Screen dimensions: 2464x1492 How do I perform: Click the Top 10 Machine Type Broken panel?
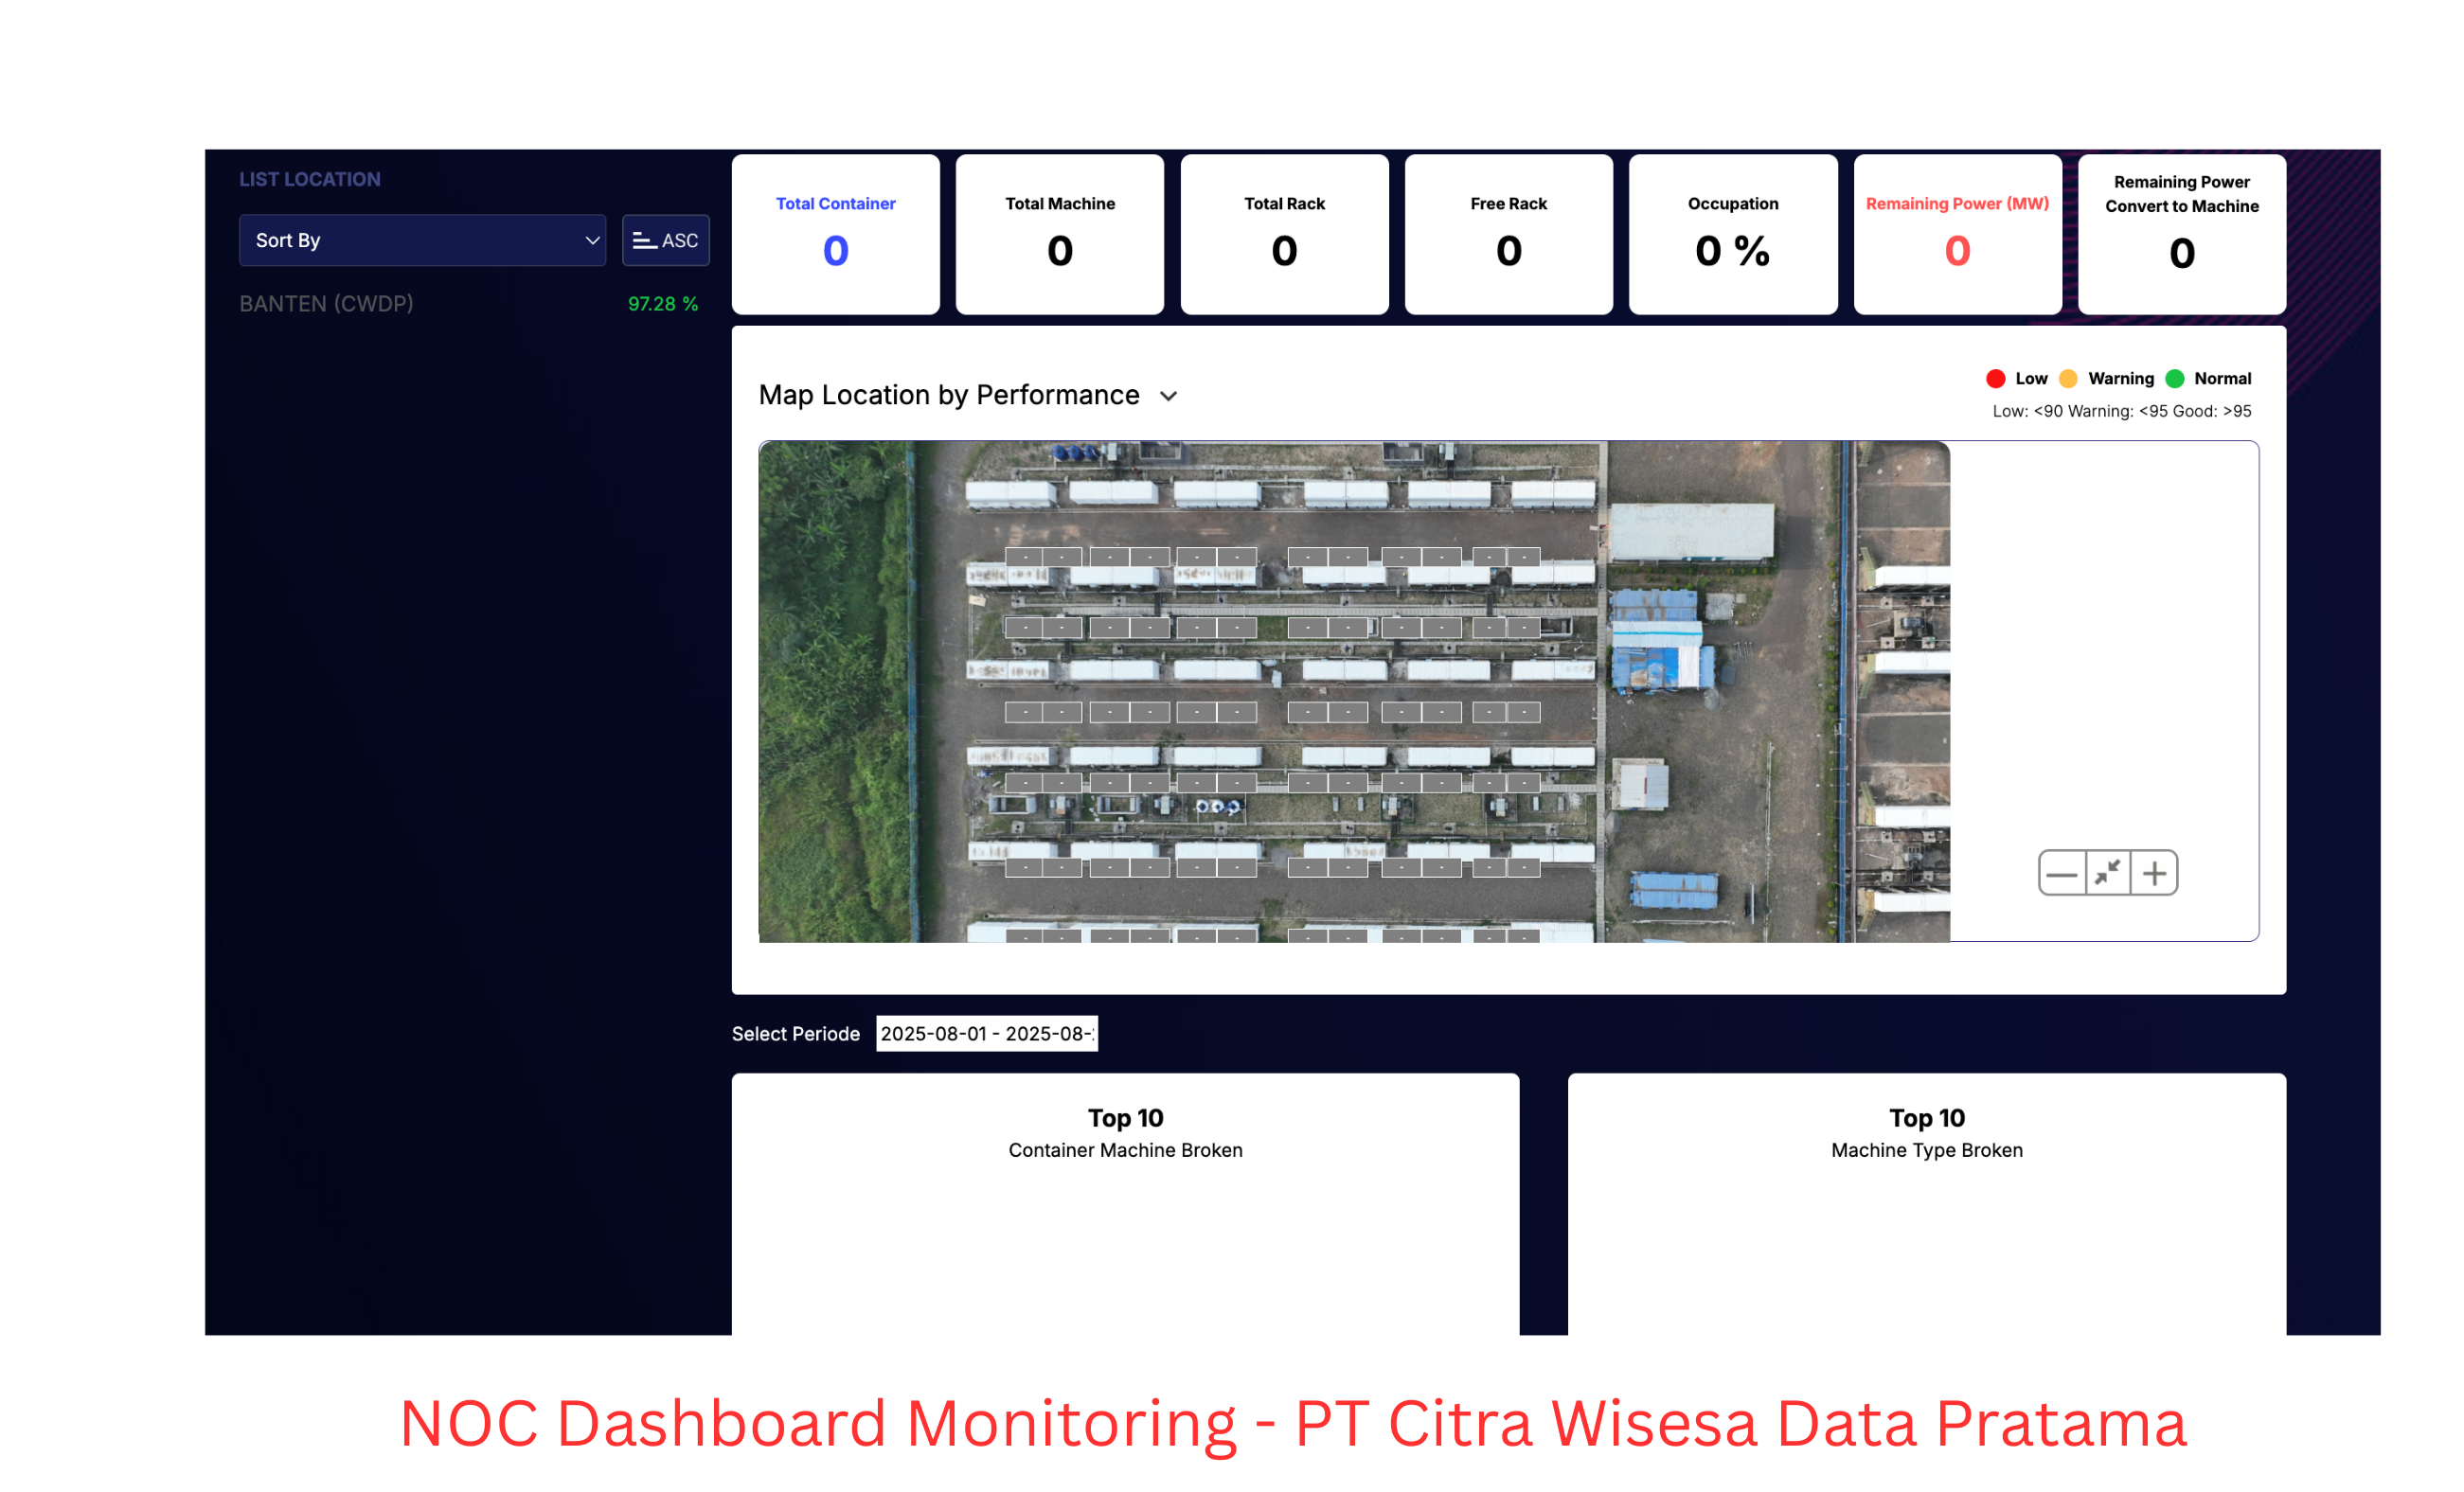(1926, 1200)
